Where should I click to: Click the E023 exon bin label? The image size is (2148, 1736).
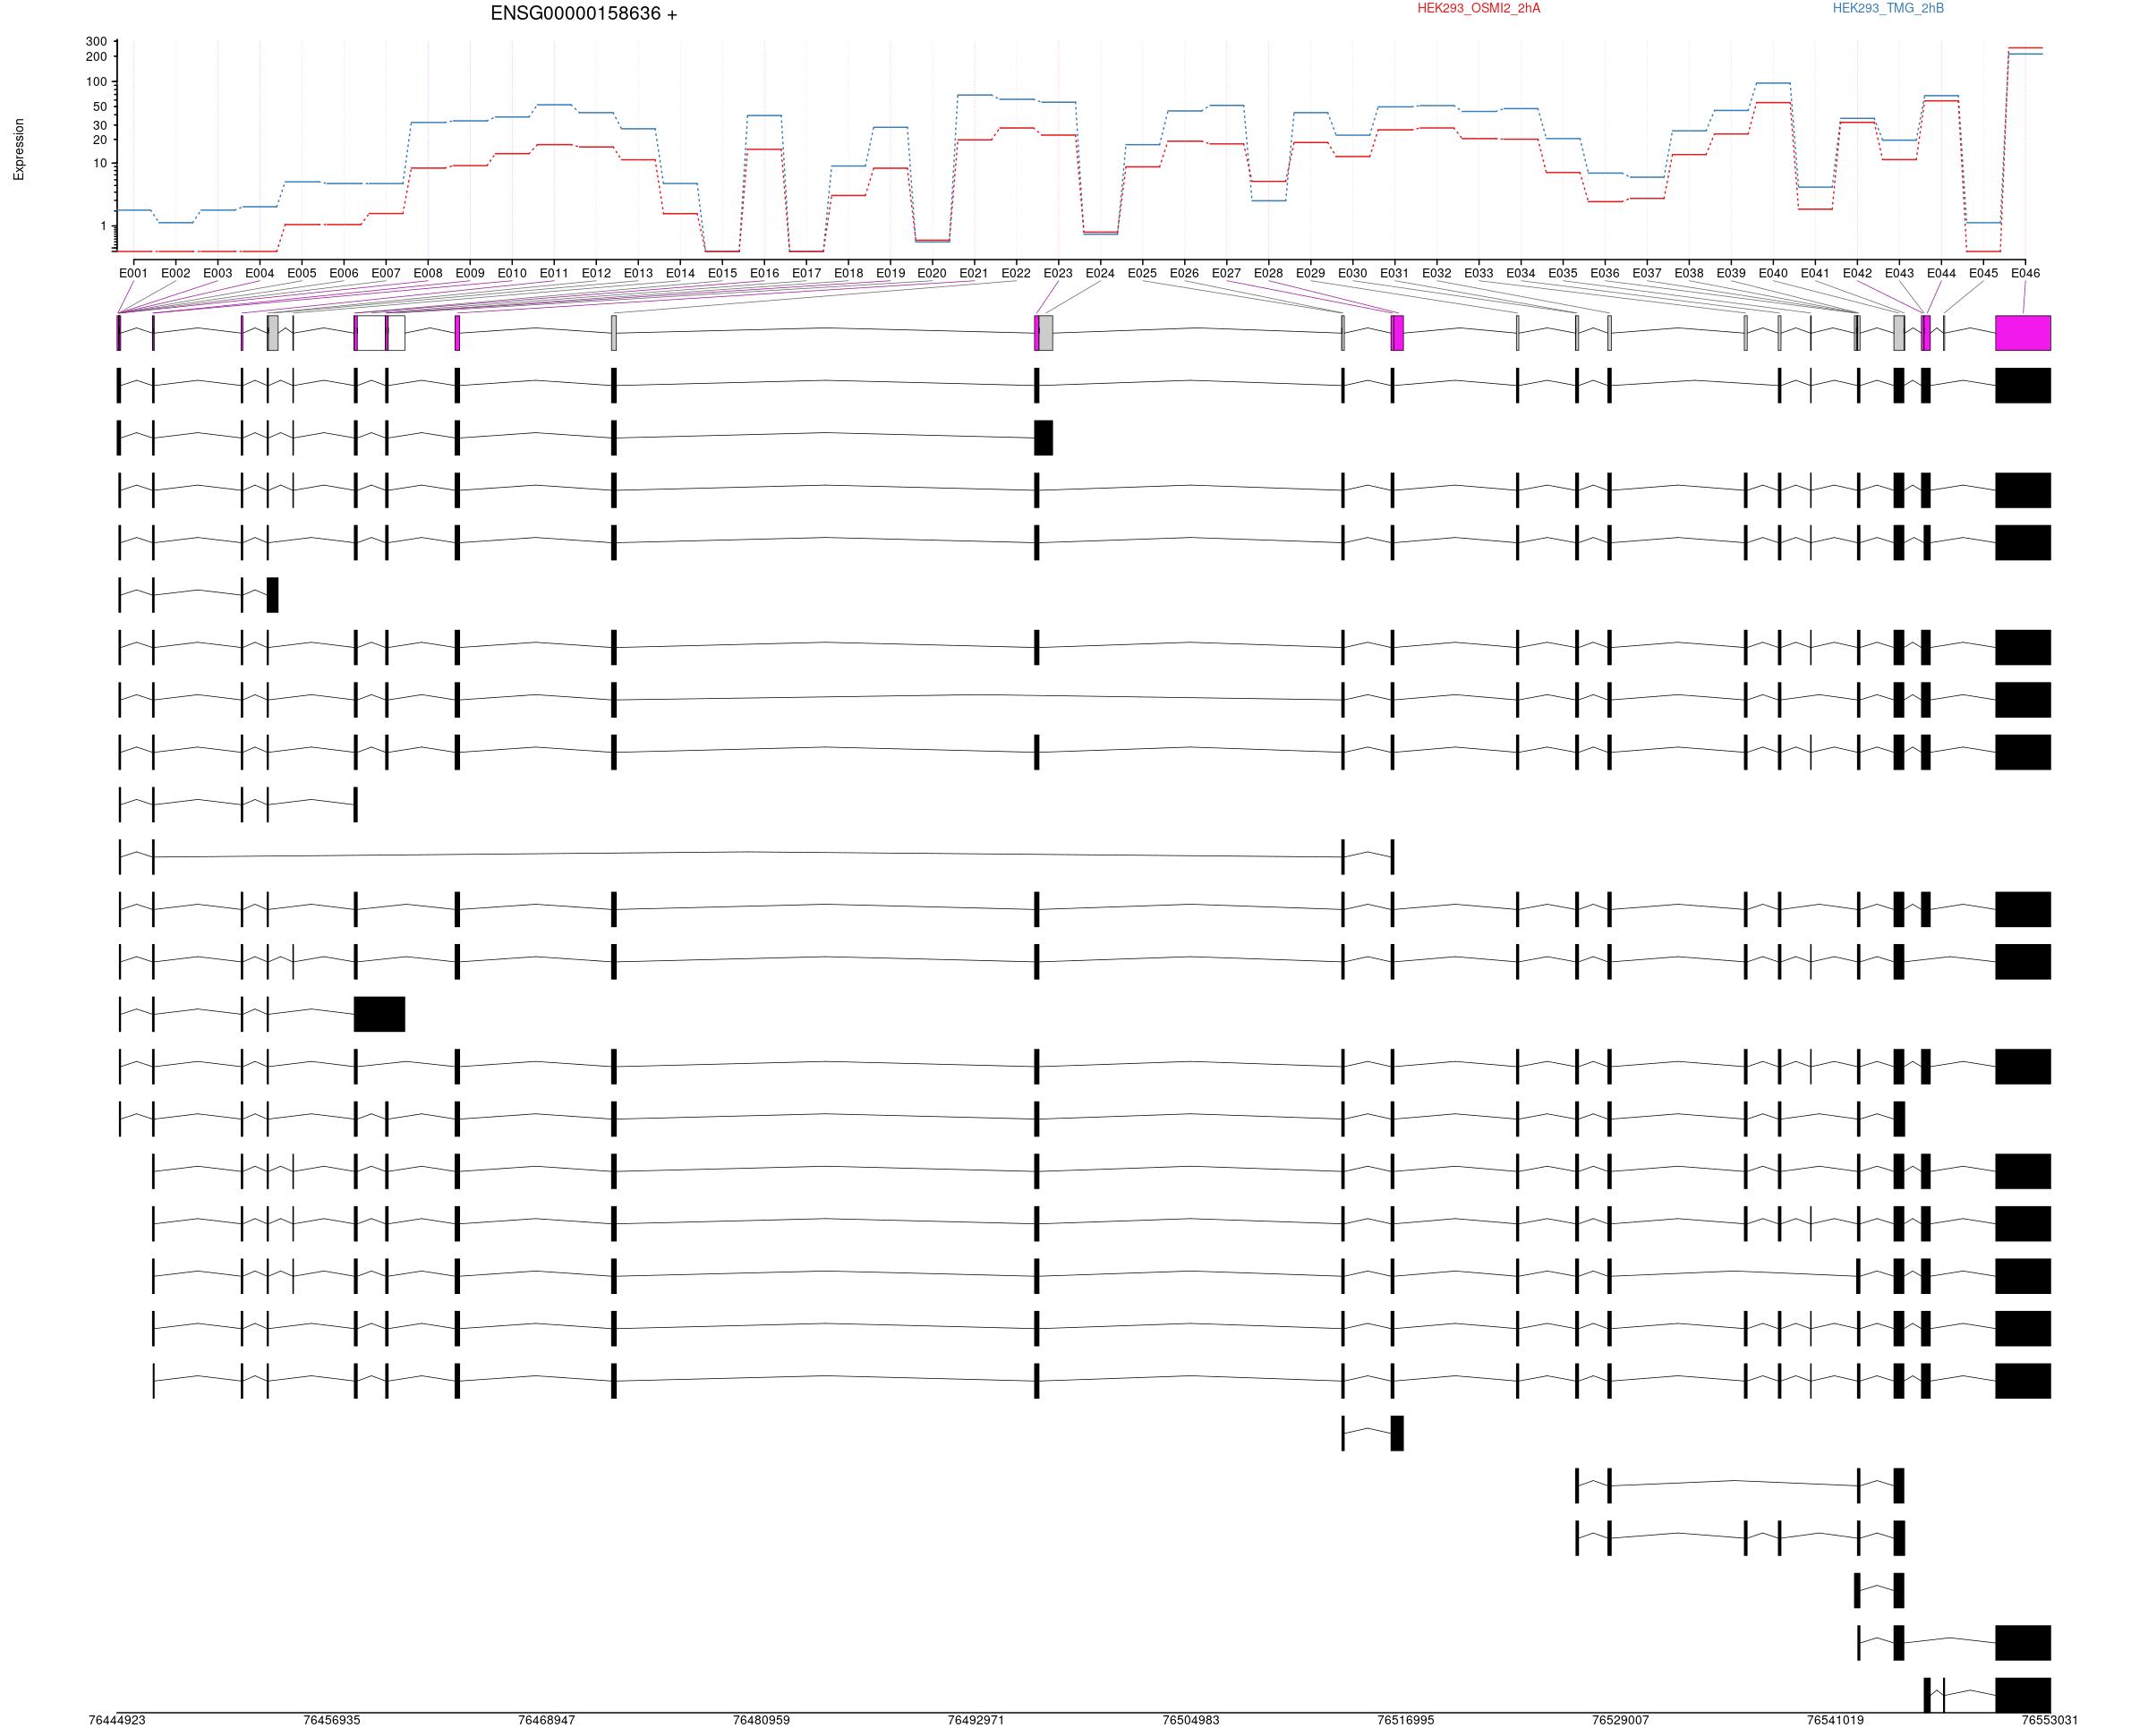1058,273
